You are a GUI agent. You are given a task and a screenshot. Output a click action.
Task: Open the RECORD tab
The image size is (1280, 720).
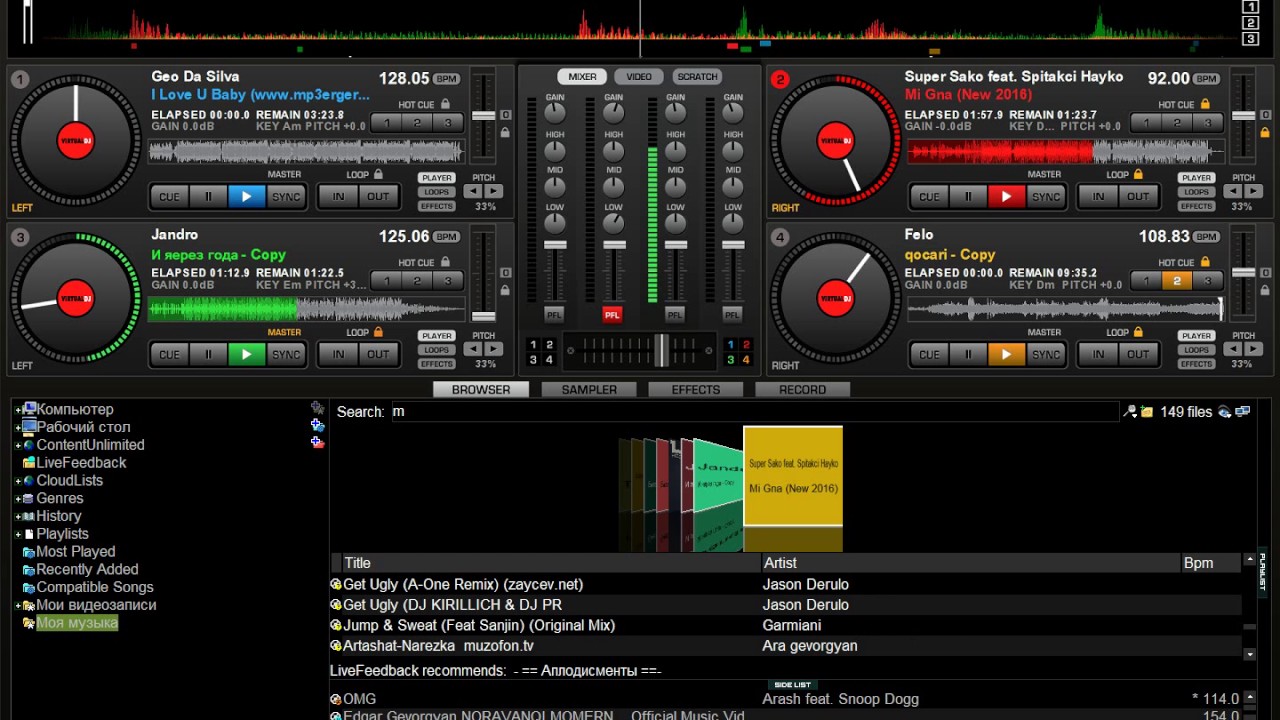[x=803, y=390]
